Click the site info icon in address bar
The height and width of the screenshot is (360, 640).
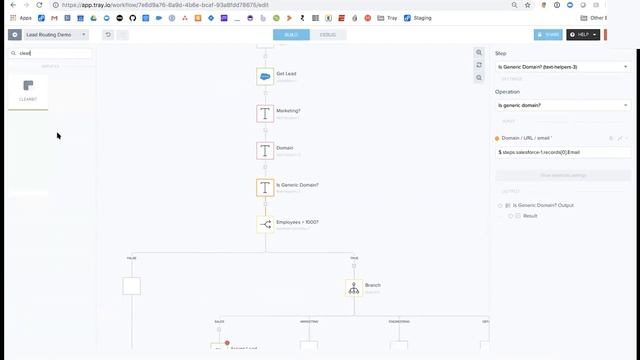[x=56, y=5]
